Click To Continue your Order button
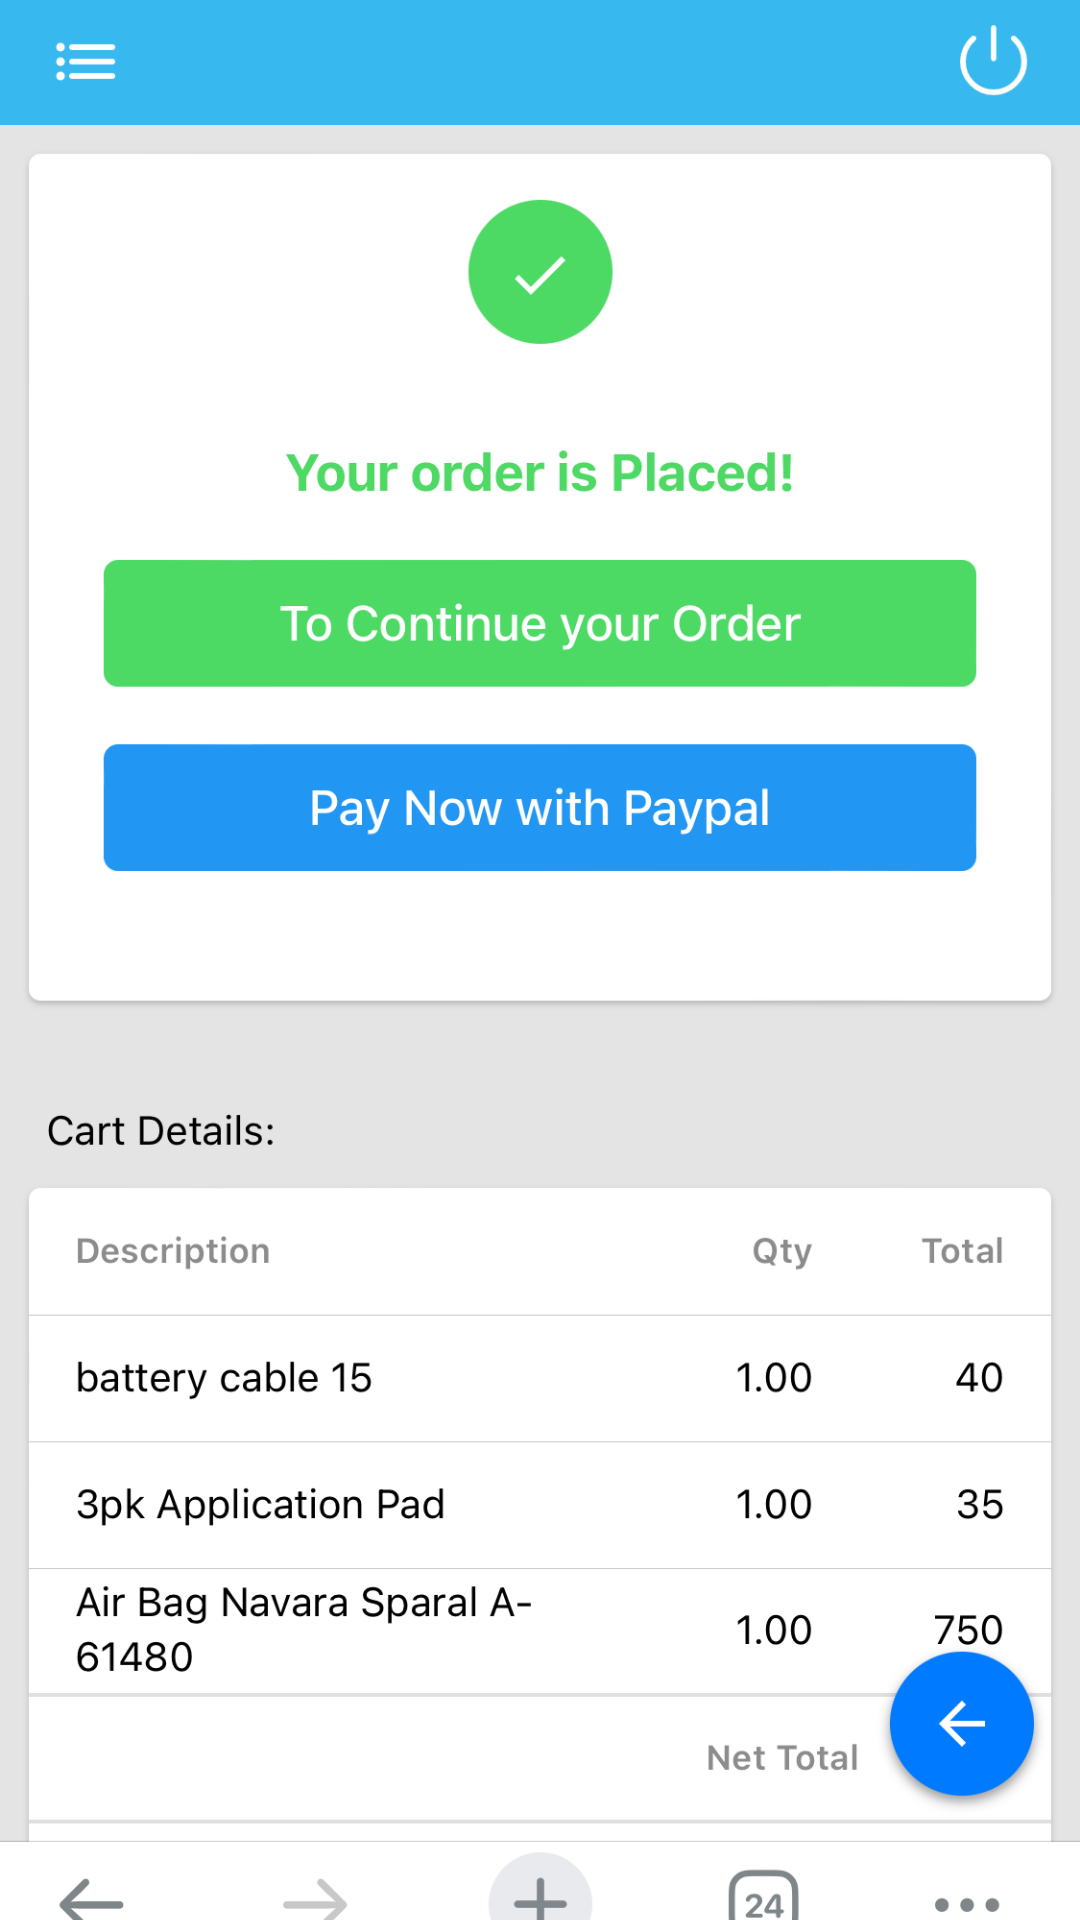 (540, 623)
